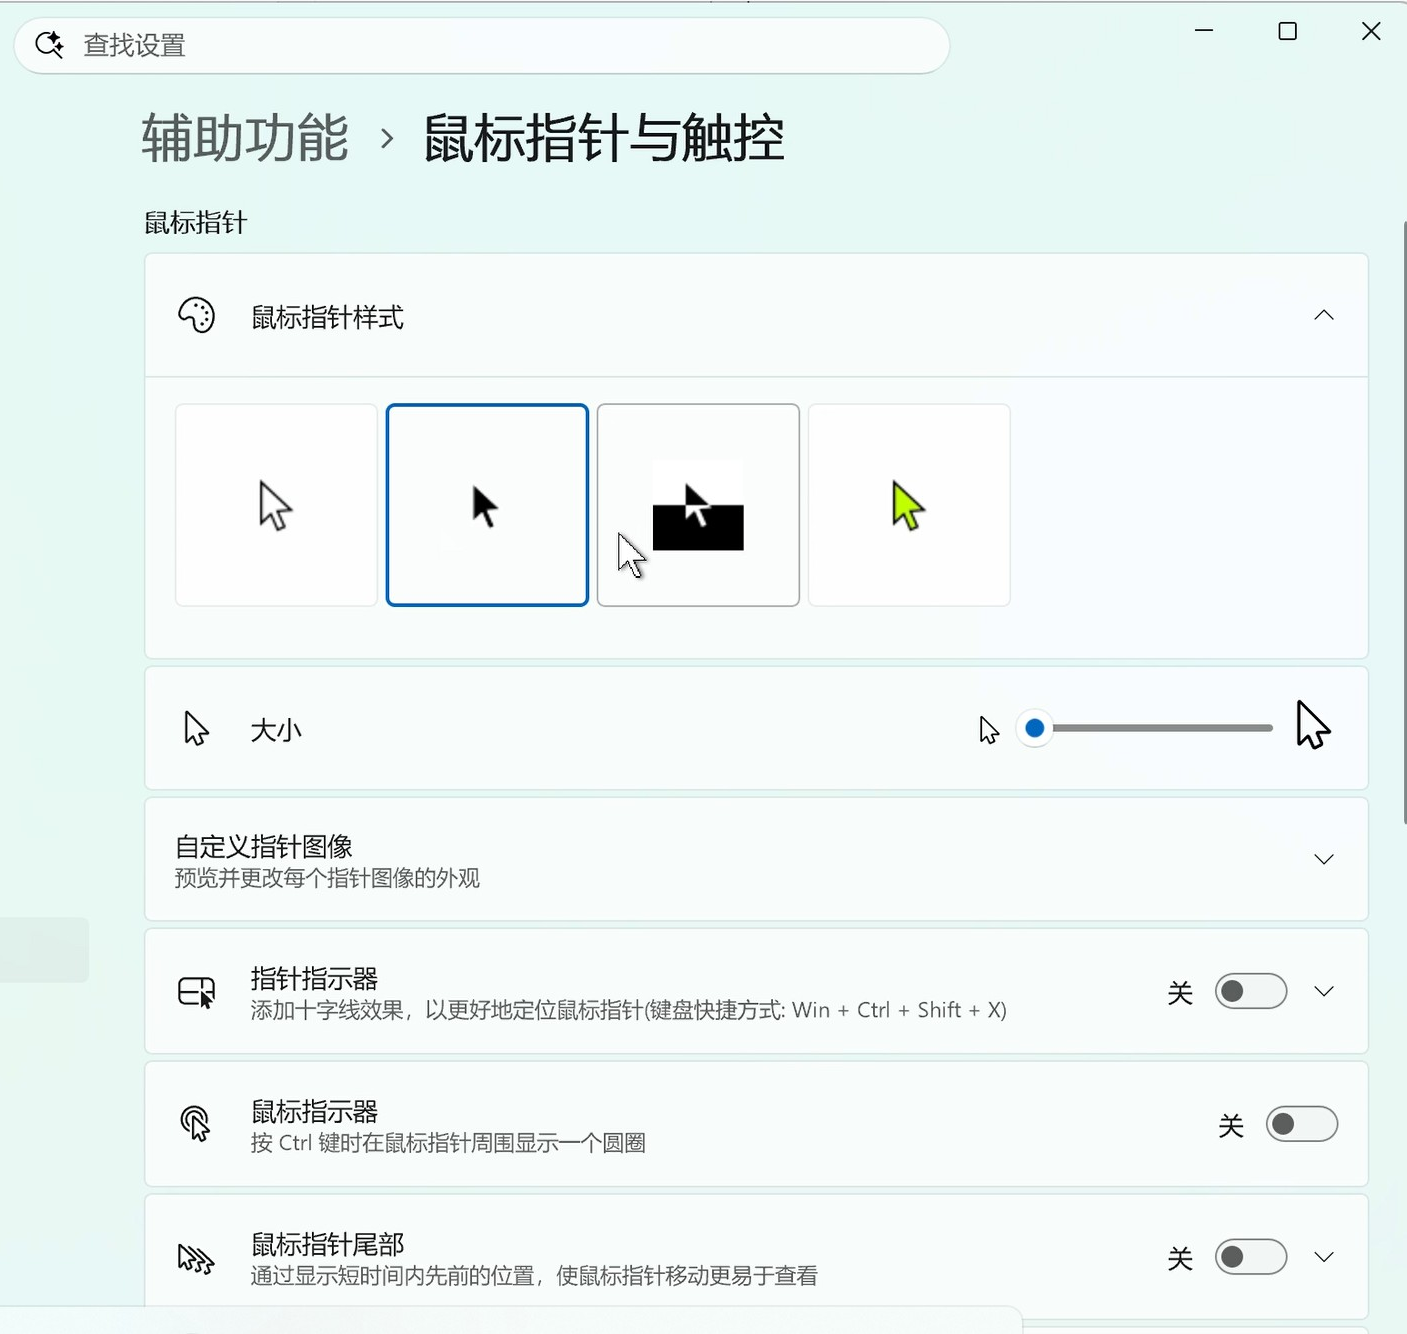Maximize the settings window

(x=1288, y=31)
